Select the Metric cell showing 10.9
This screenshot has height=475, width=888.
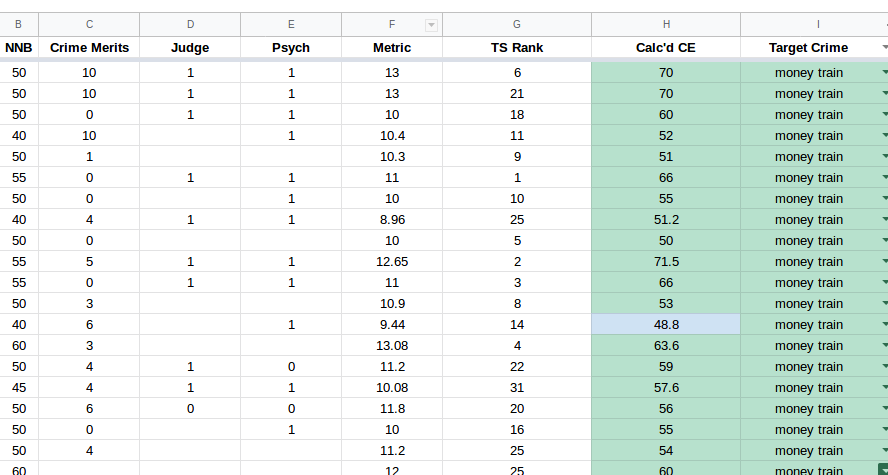[392, 303]
